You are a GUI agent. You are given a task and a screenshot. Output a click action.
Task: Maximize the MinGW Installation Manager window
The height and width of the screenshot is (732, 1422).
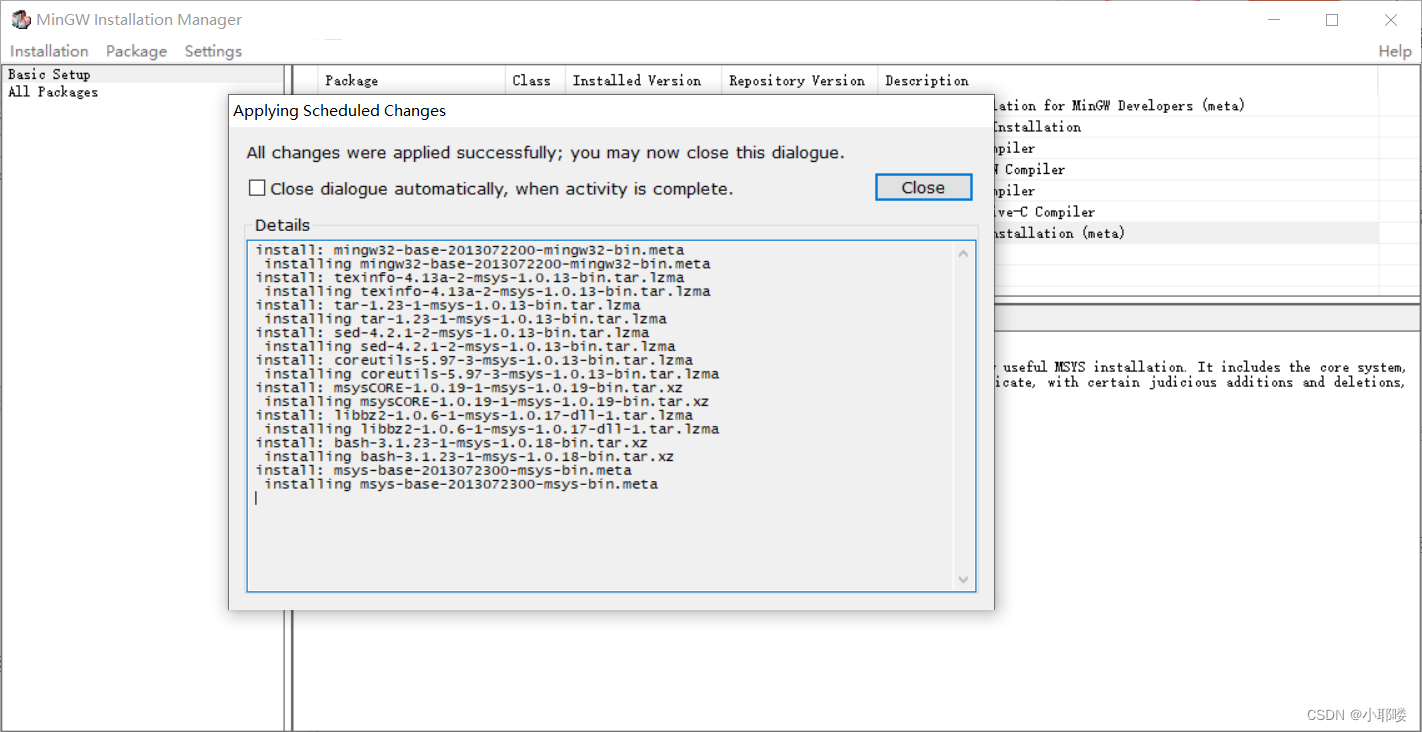coord(1332,20)
